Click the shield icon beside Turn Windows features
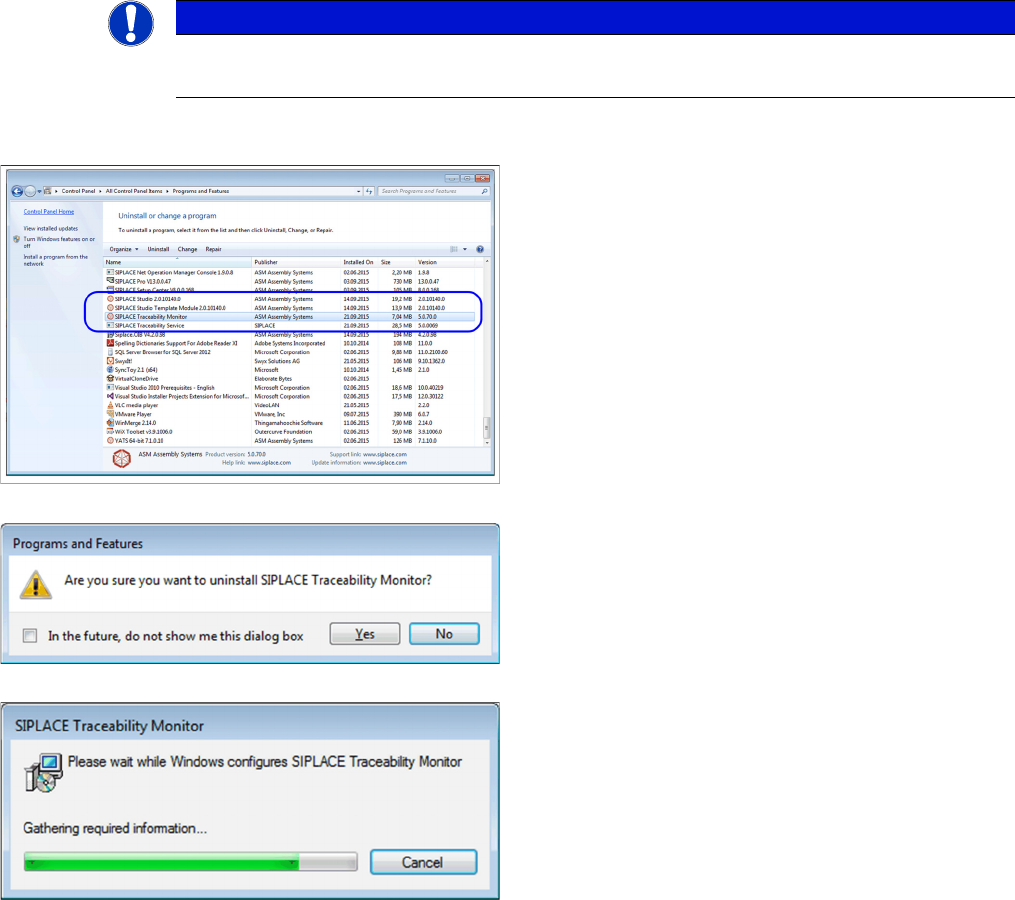Screen dimensions: 1015x900 16,239
